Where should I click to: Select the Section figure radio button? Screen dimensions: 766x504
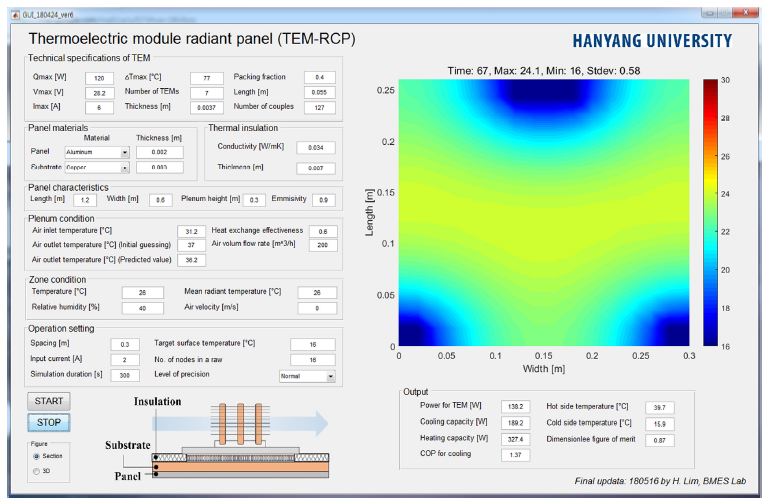38,455
